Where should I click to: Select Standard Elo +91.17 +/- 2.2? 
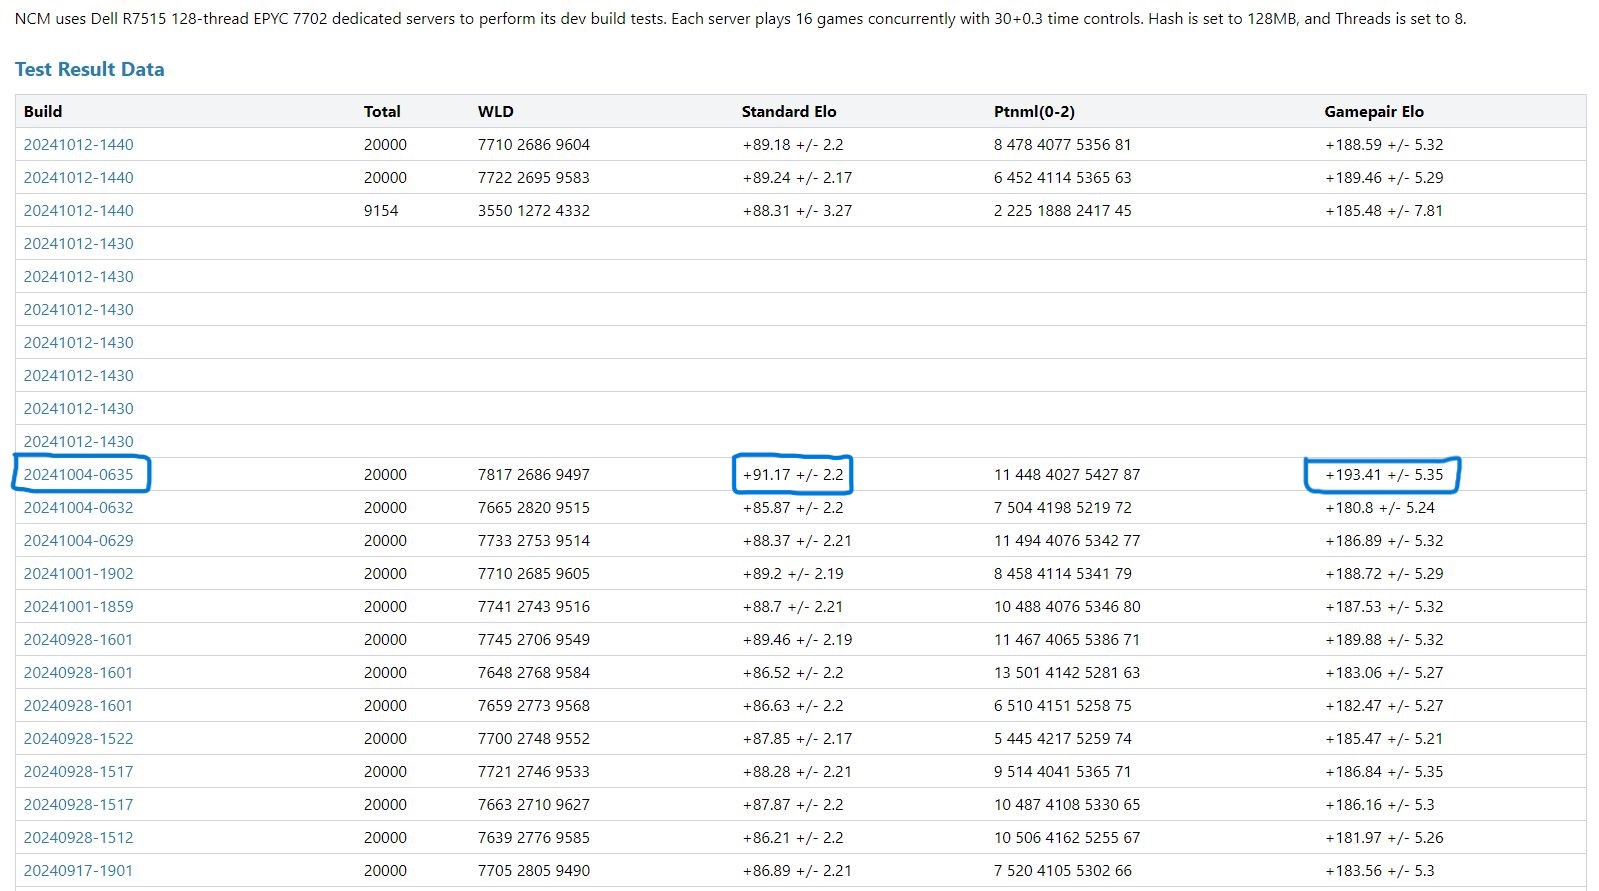(793, 474)
